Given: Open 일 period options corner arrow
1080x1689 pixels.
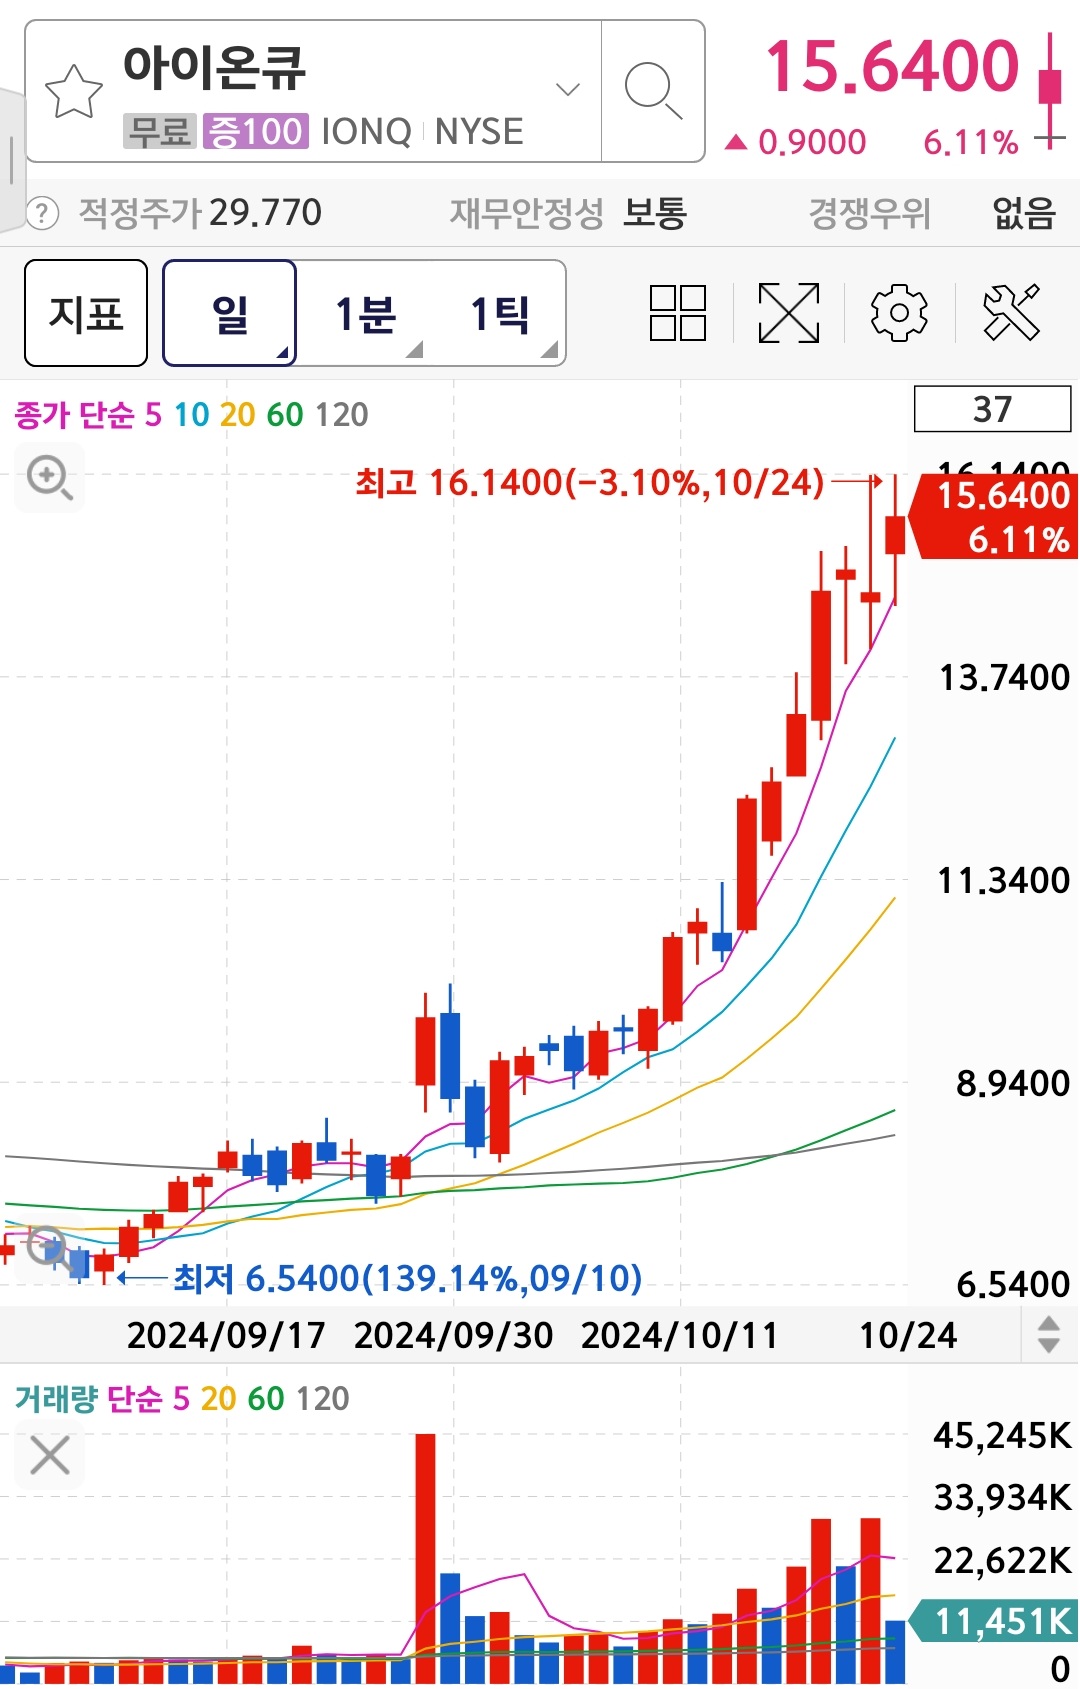Looking at the screenshot, I should [x=283, y=352].
